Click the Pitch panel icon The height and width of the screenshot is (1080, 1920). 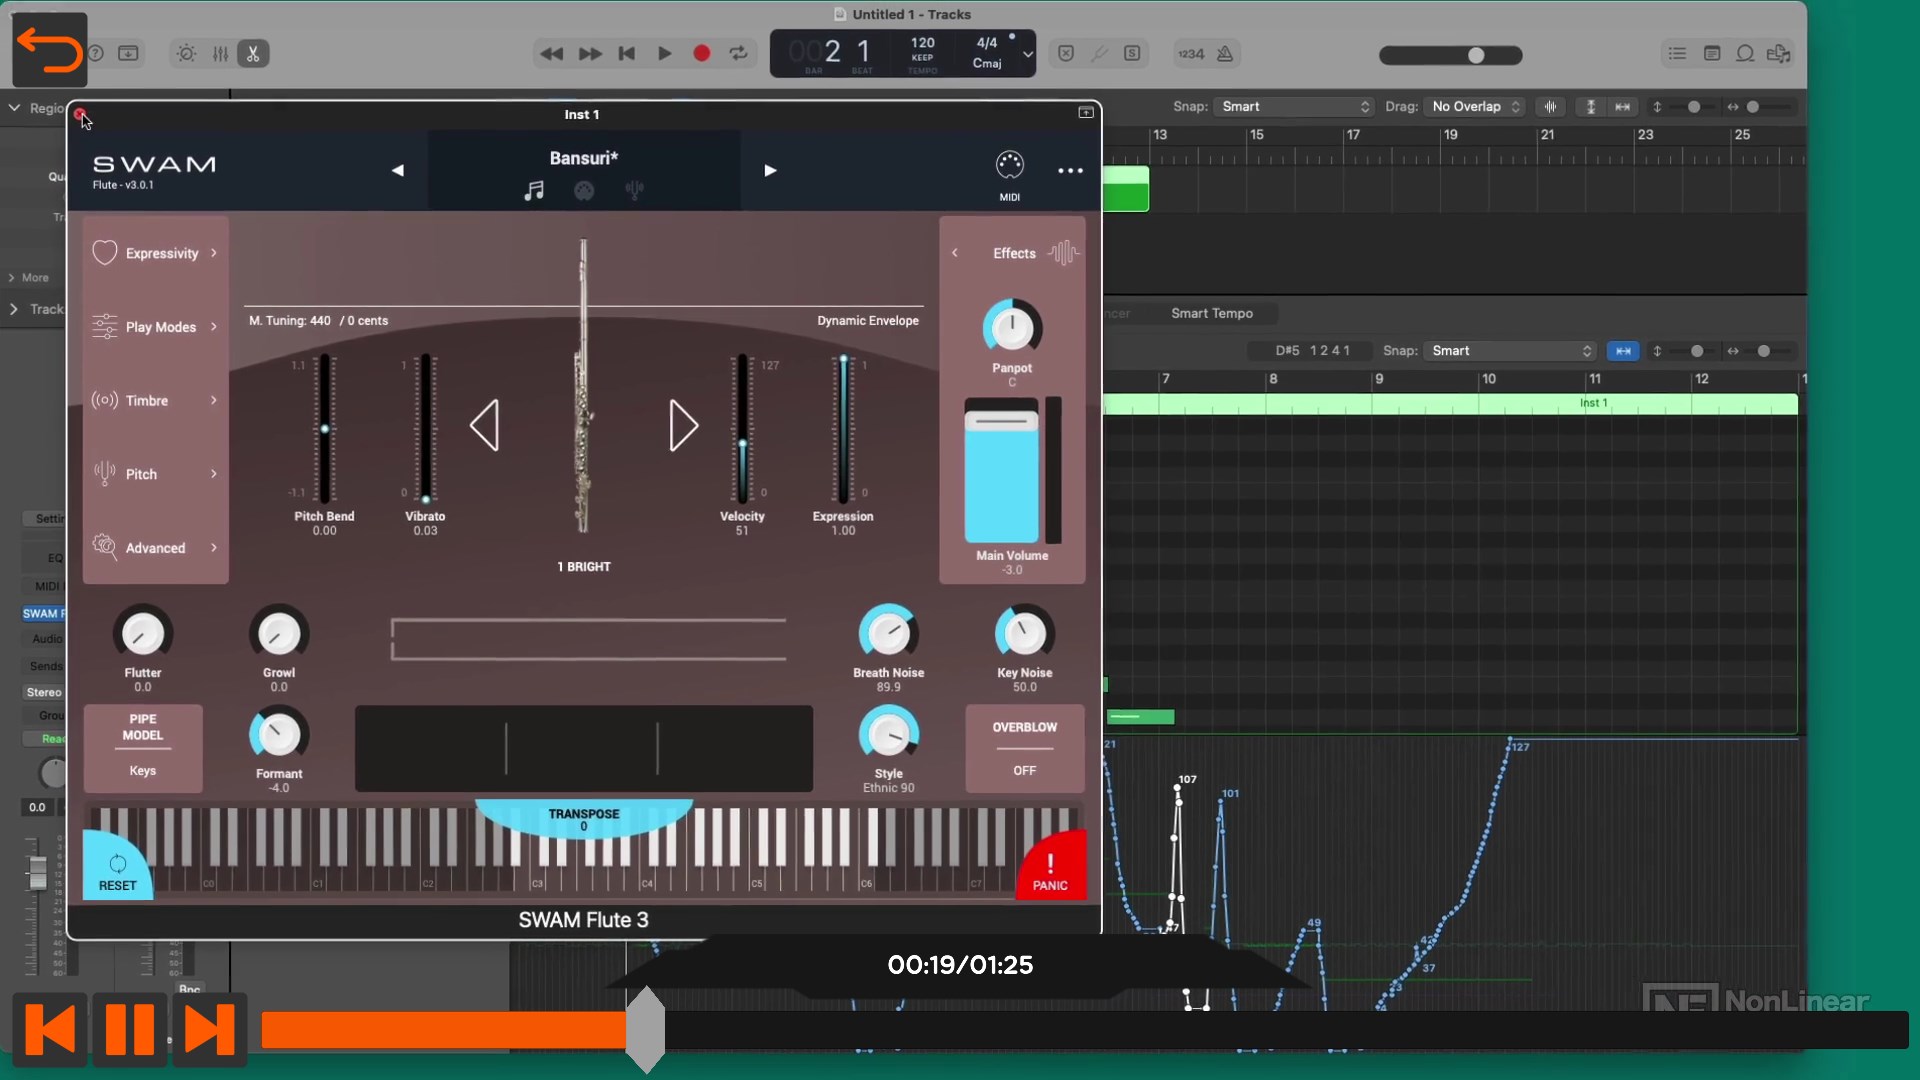(104, 473)
